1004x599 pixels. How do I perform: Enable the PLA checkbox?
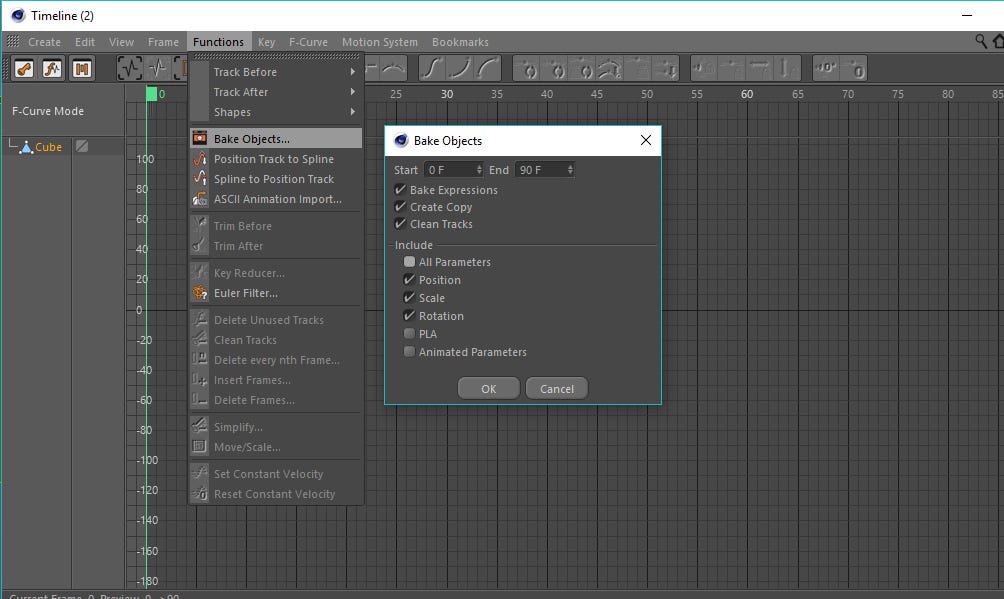(409, 333)
